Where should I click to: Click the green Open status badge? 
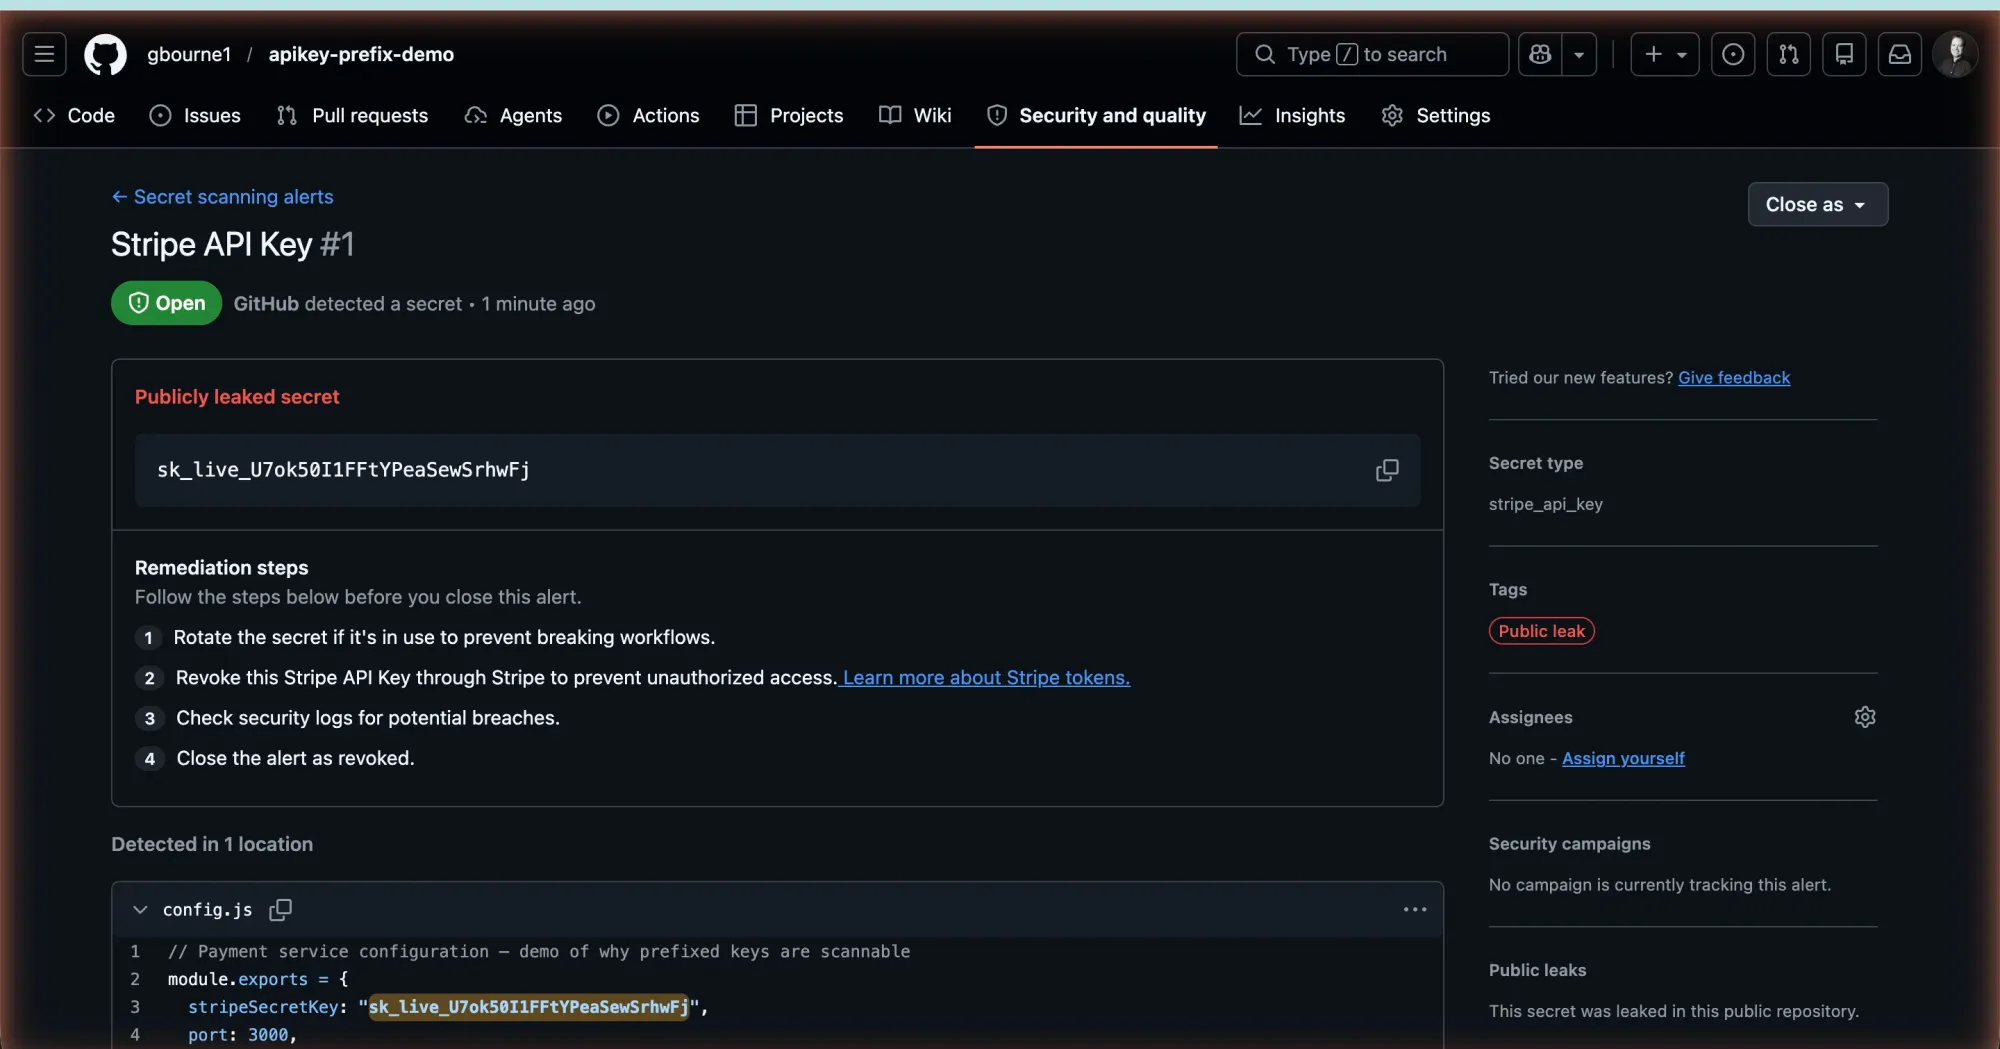click(x=166, y=303)
